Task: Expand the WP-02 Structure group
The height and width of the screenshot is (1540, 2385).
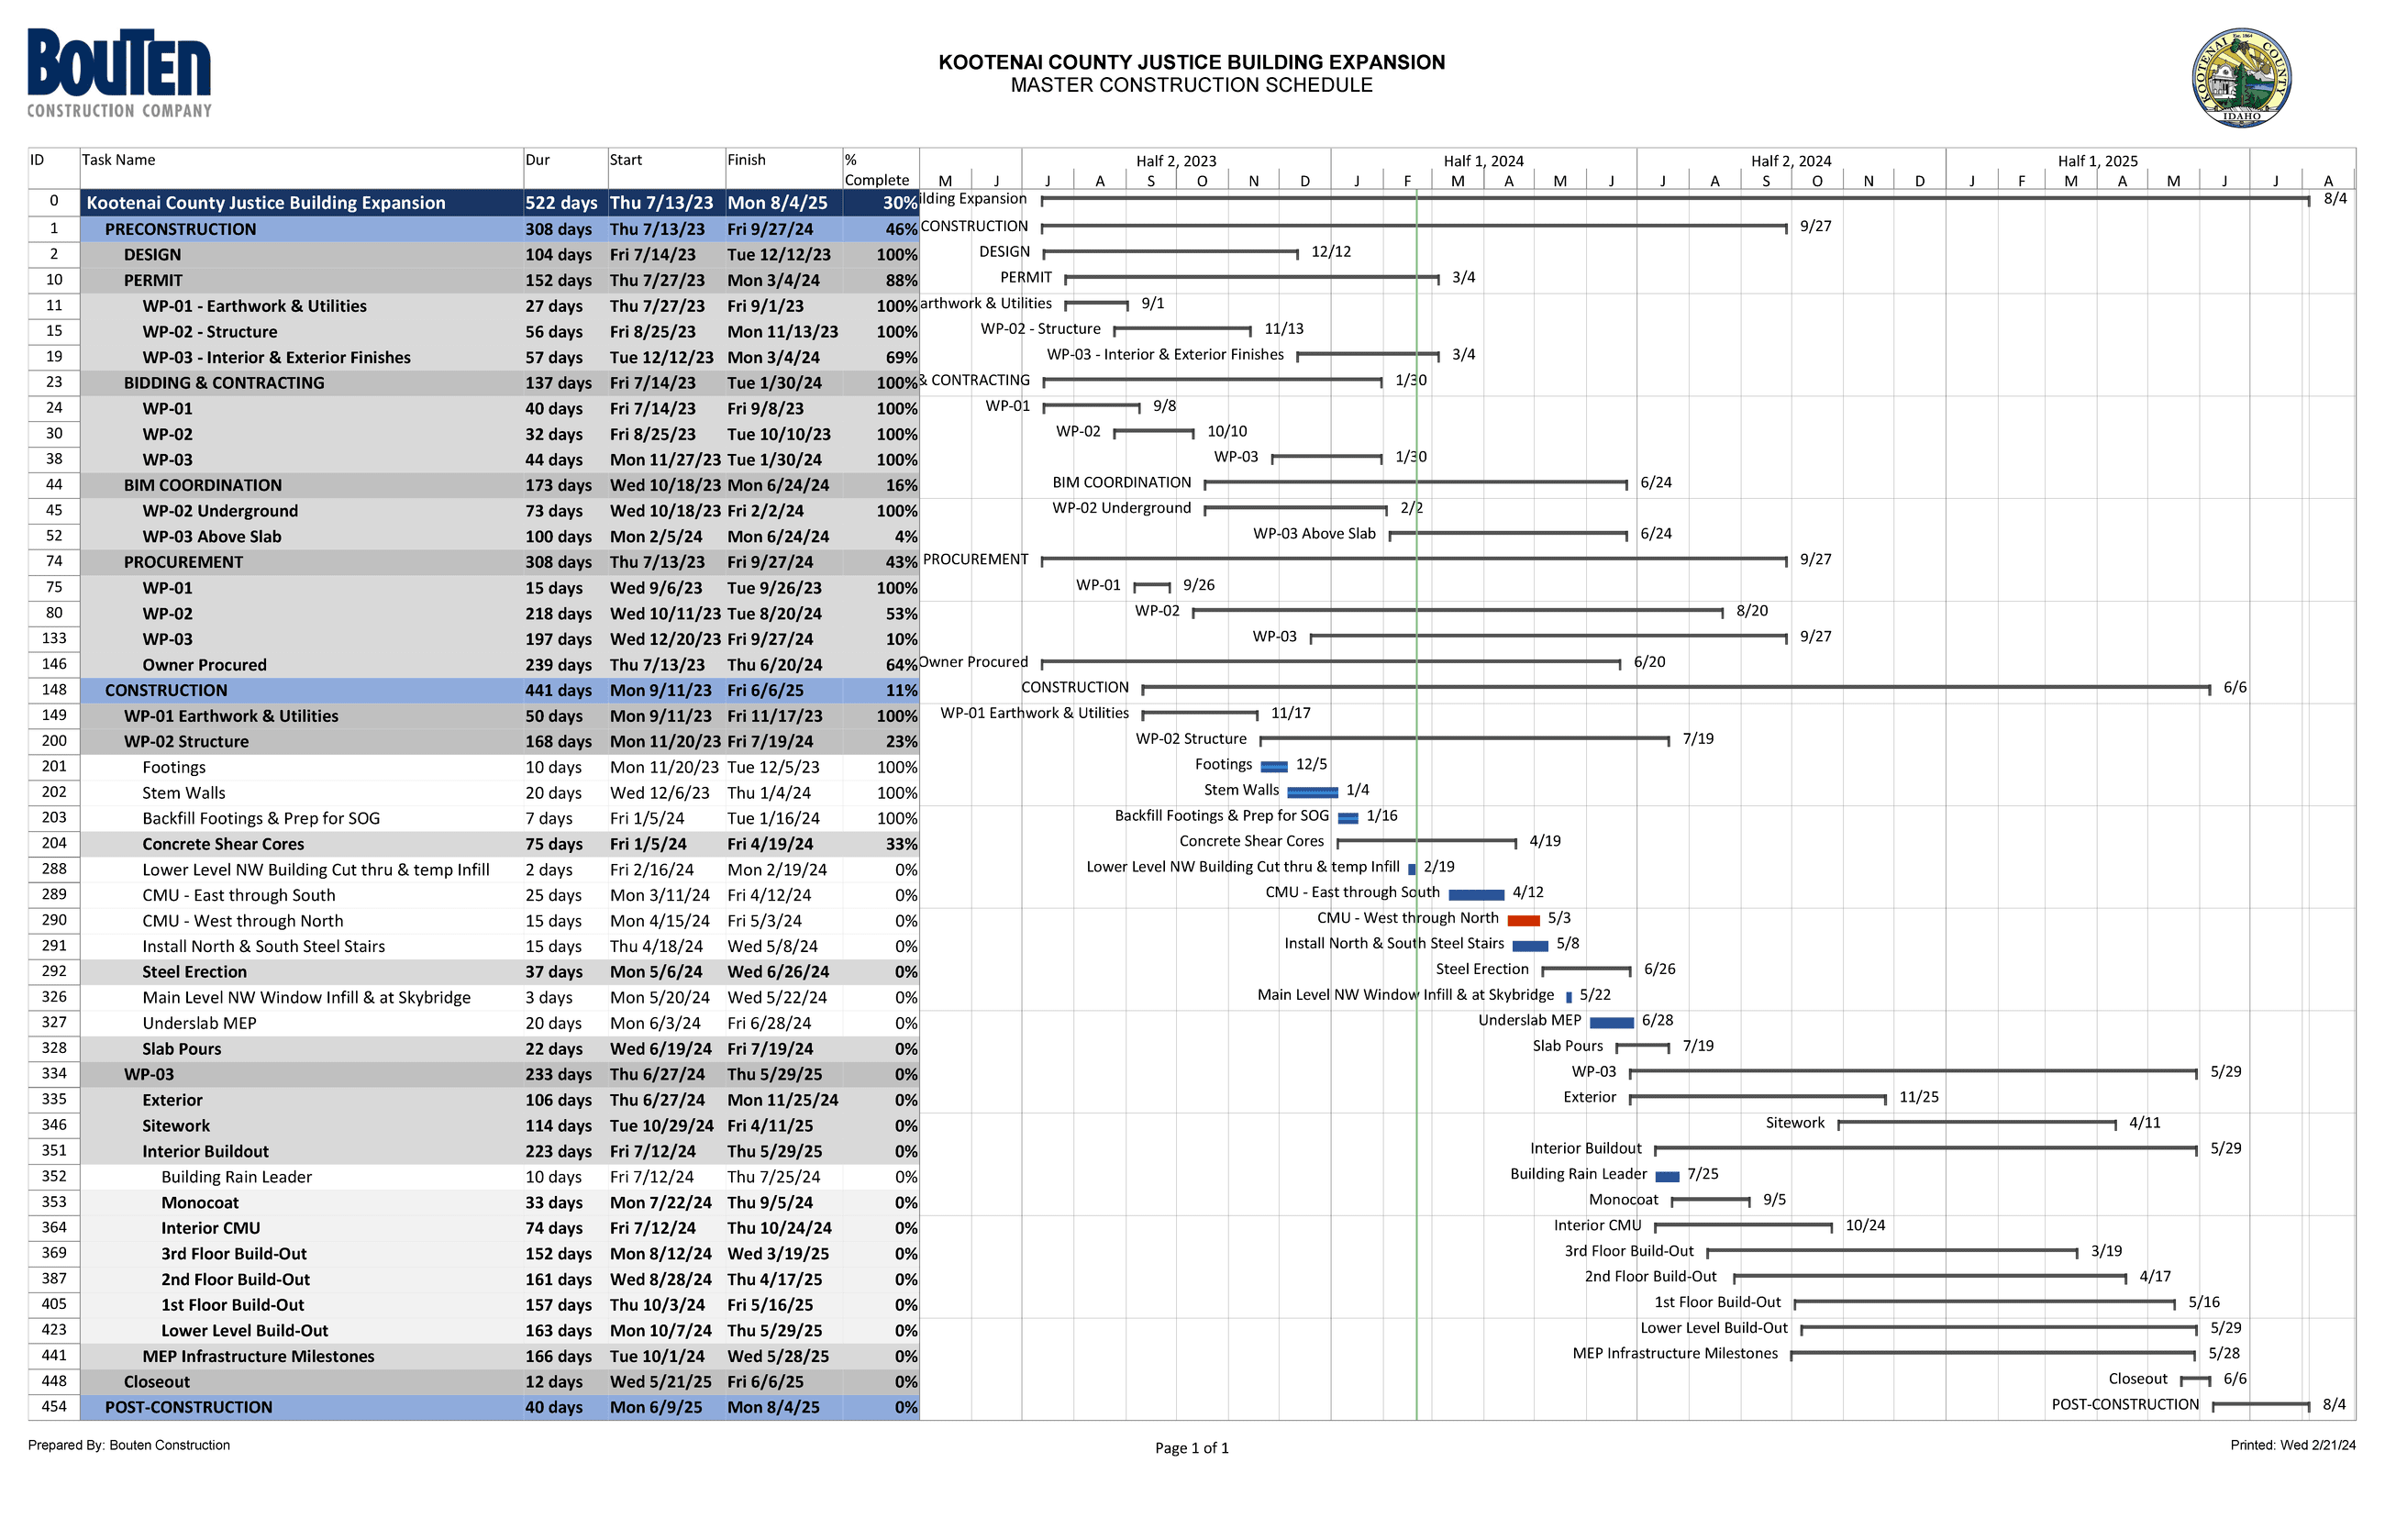Action: pyautogui.click(x=186, y=741)
